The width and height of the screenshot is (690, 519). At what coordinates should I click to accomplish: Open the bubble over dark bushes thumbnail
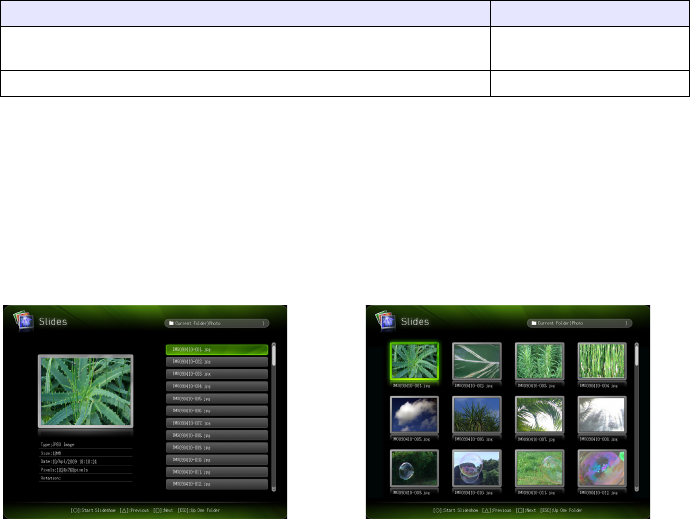pyautogui.click(x=414, y=468)
